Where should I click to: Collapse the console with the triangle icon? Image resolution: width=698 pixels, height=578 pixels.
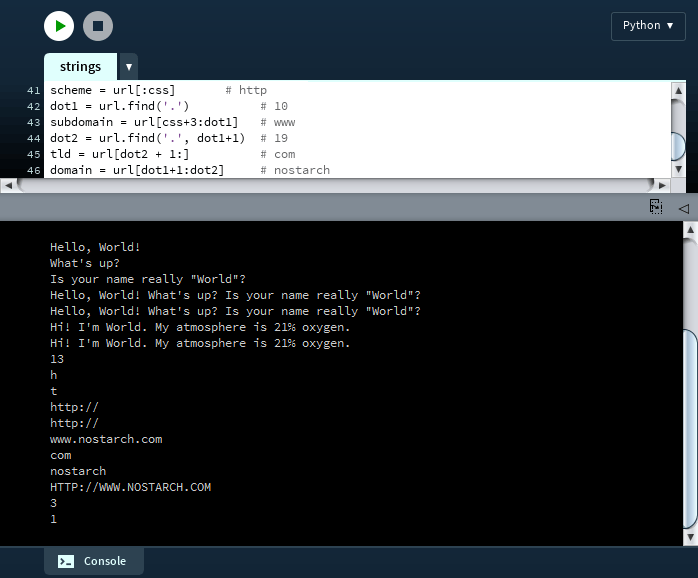tap(684, 208)
